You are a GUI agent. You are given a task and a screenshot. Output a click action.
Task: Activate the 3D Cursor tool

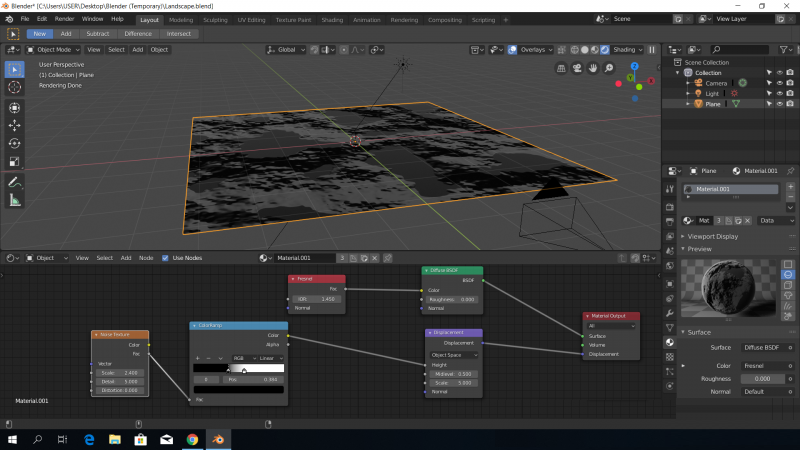tap(14, 87)
